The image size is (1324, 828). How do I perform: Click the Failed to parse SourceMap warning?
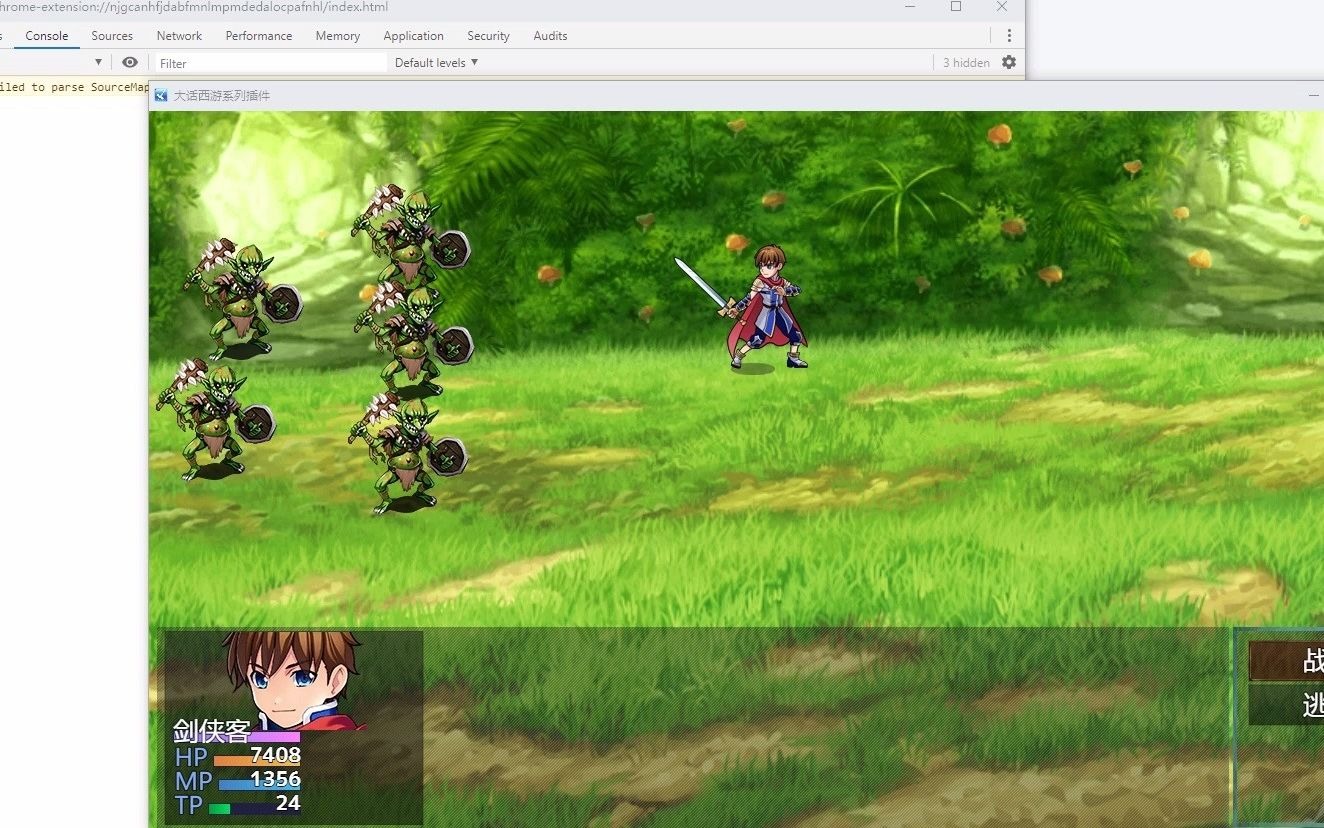coord(74,87)
